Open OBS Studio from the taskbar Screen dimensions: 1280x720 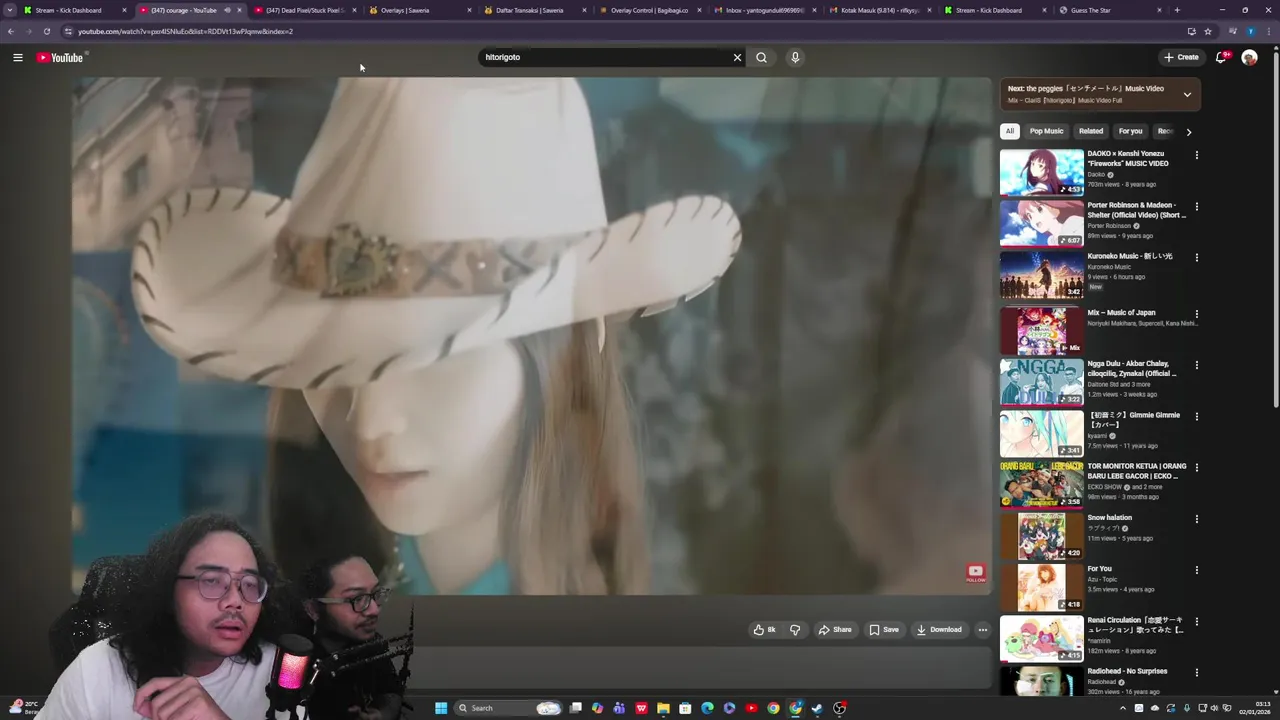(x=839, y=708)
